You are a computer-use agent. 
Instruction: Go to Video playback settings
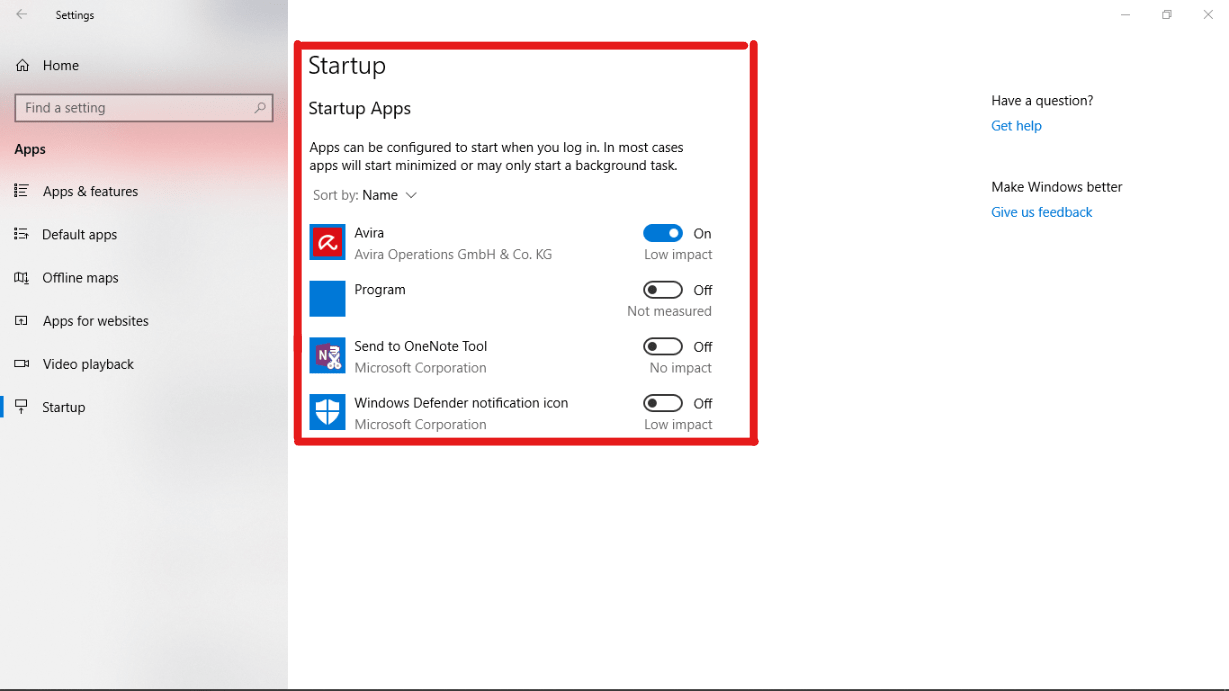[88, 364]
